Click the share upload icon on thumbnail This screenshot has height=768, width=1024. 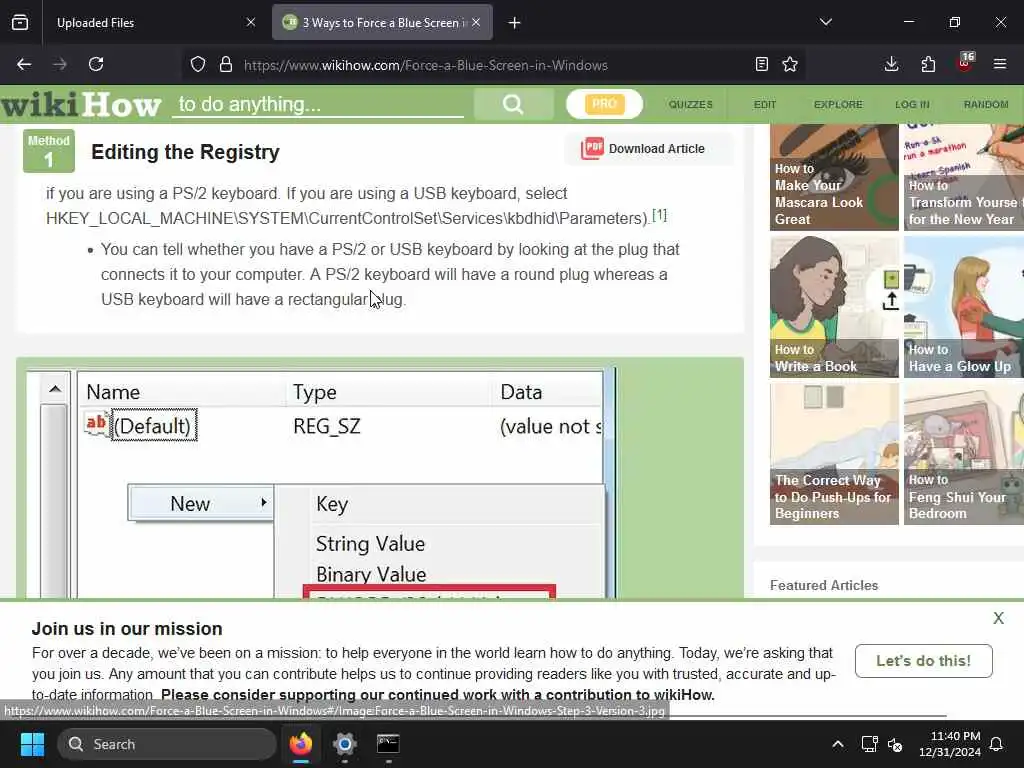pyautogui.click(x=891, y=302)
